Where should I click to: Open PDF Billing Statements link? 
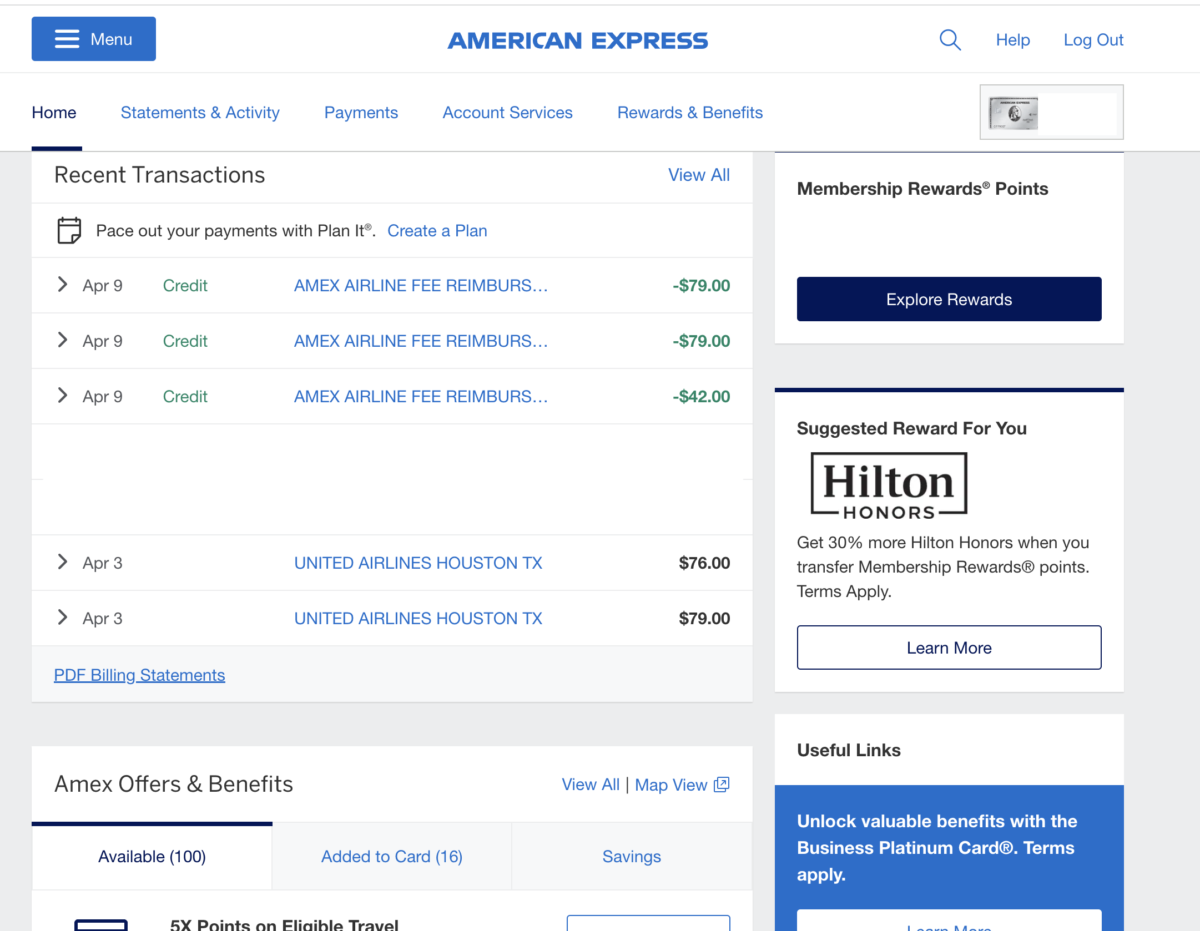[139, 675]
